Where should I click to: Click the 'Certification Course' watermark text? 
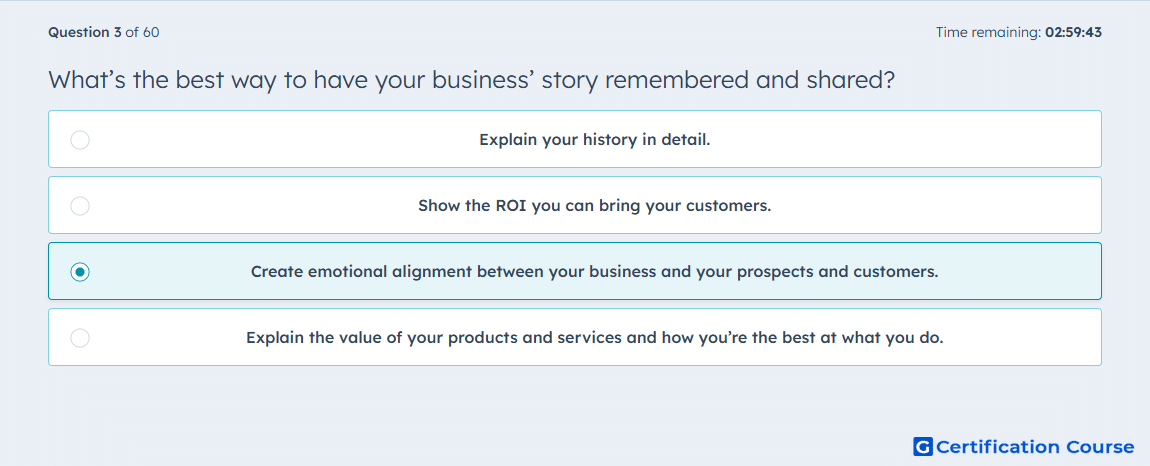(x=1035, y=446)
